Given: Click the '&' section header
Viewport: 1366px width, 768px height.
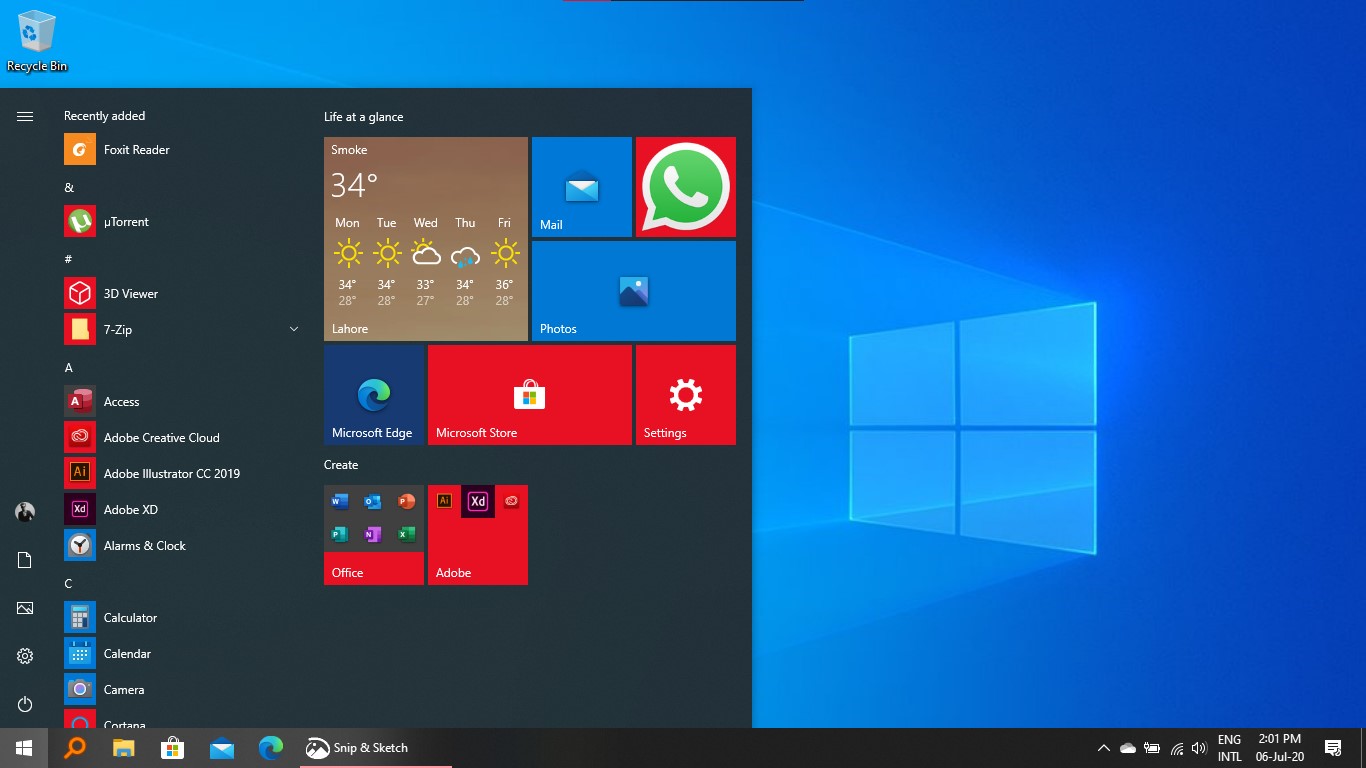Looking at the screenshot, I should click(x=69, y=188).
